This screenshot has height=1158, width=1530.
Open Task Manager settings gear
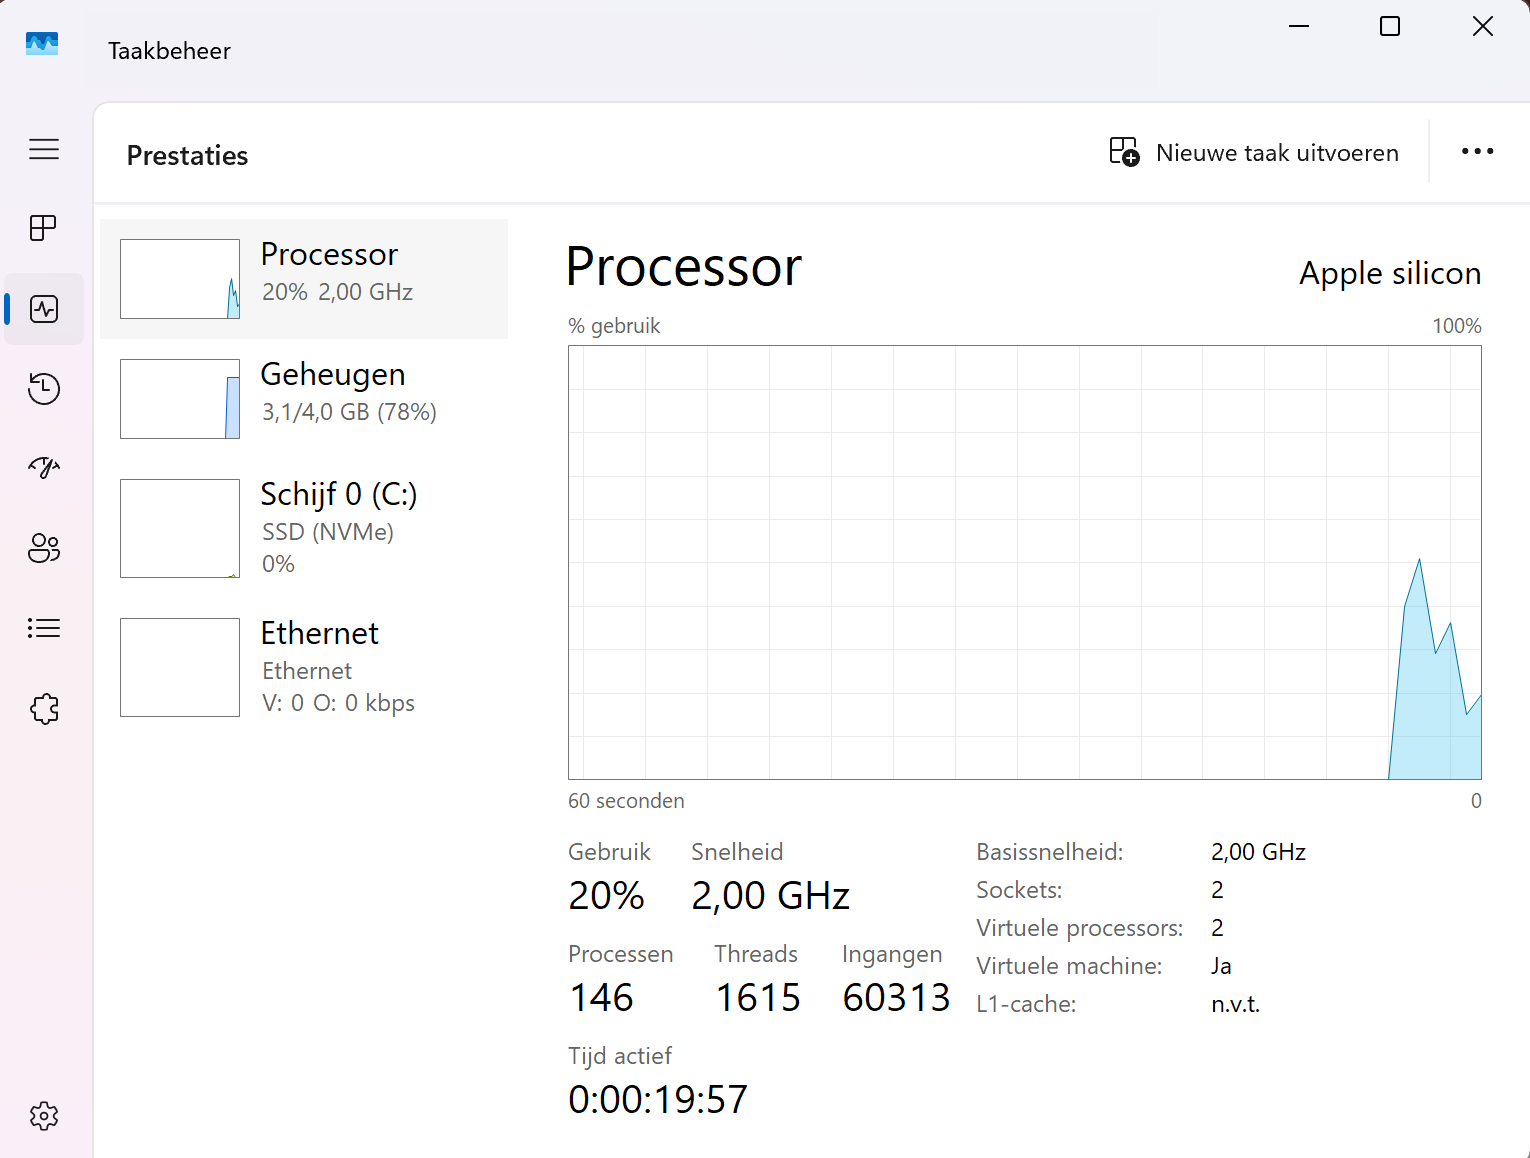pyautogui.click(x=44, y=1116)
